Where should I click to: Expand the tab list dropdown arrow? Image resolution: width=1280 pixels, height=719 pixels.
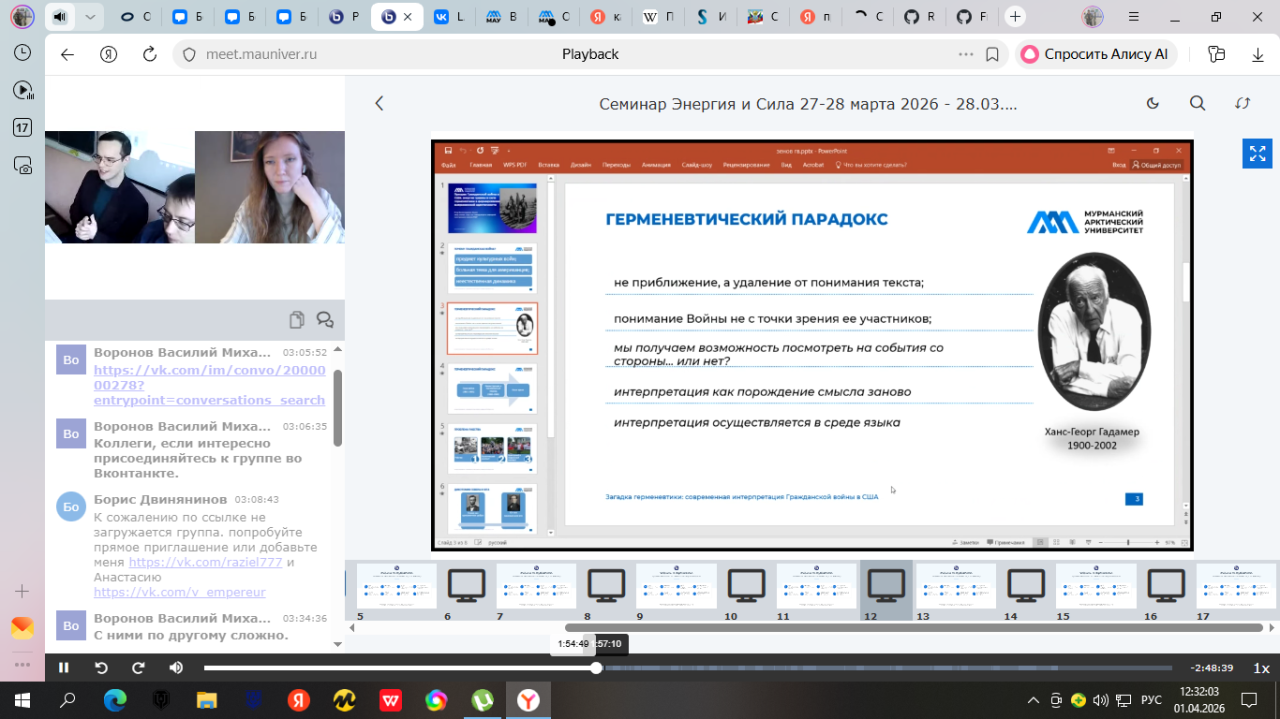tap(91, 17)
